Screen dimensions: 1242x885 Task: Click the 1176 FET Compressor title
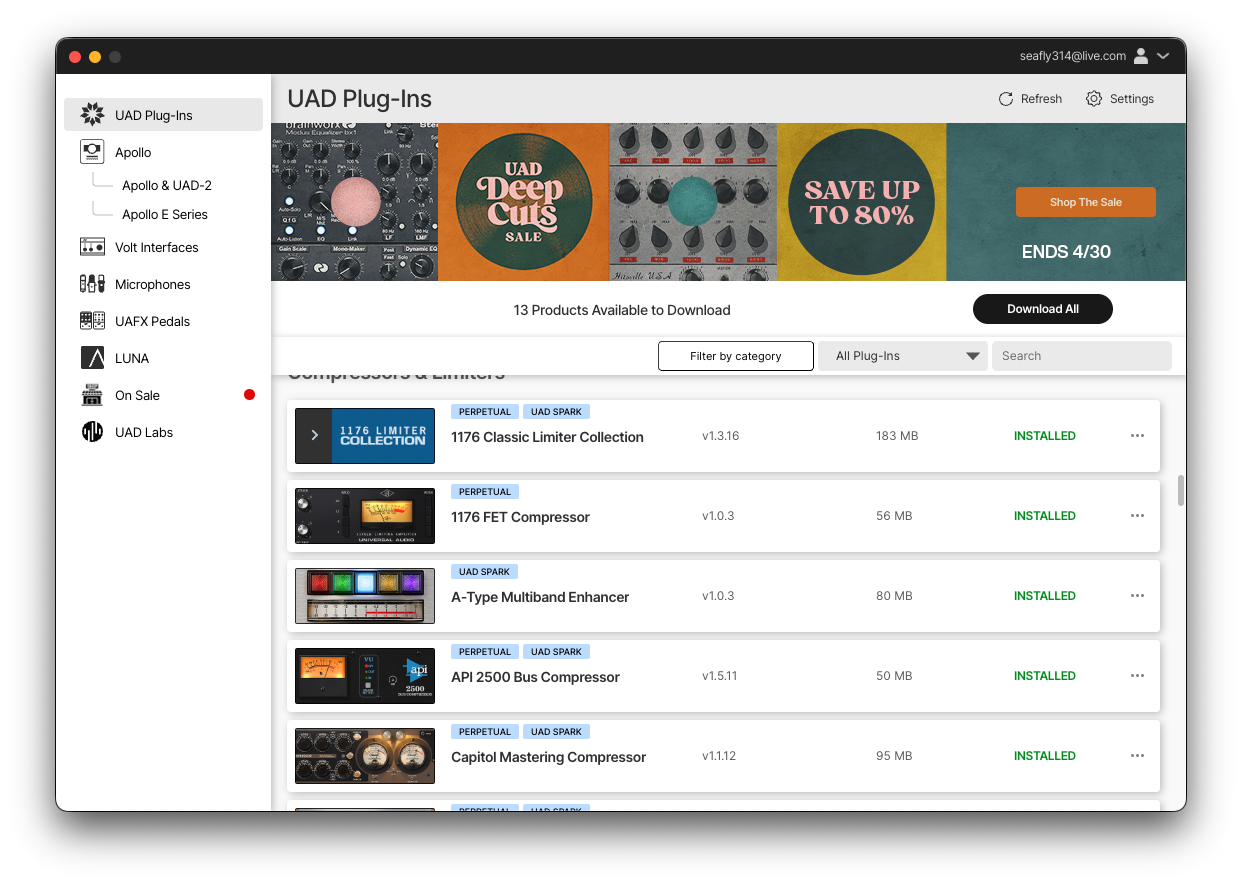[520, 517]
